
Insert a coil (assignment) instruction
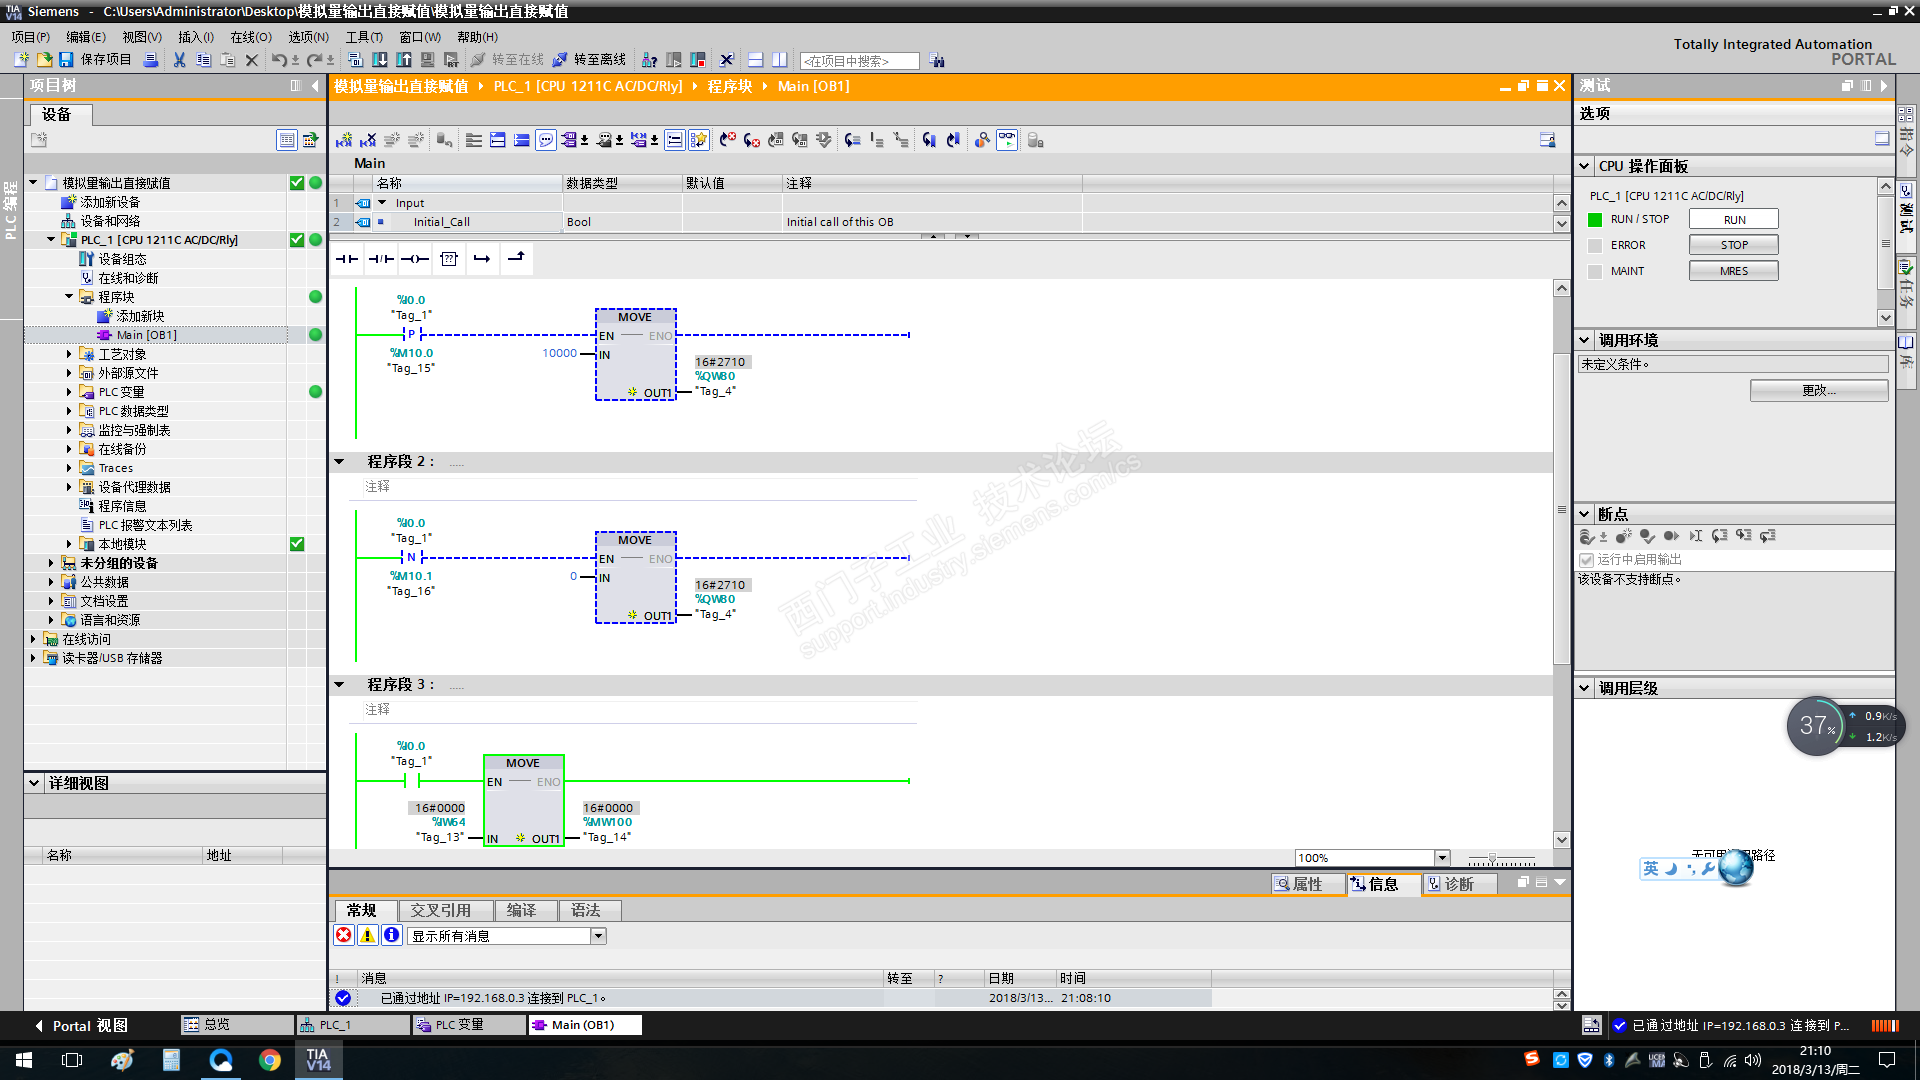click(x=415, y=259)
